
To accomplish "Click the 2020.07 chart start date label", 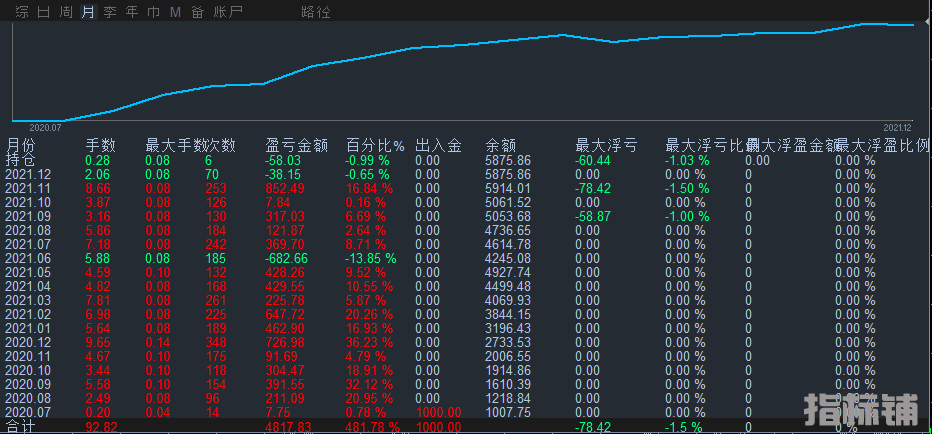I will click(x=45, y=127).
